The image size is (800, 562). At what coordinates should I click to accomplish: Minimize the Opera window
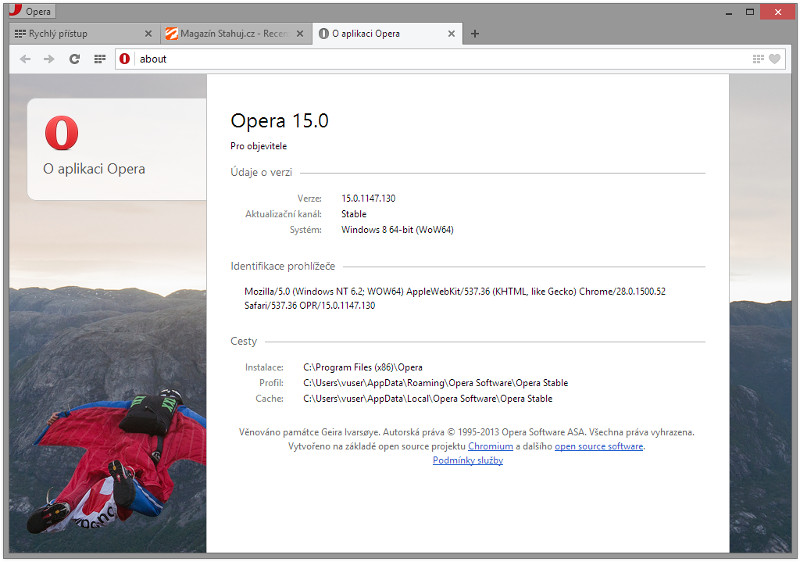(x=729, y=12)
